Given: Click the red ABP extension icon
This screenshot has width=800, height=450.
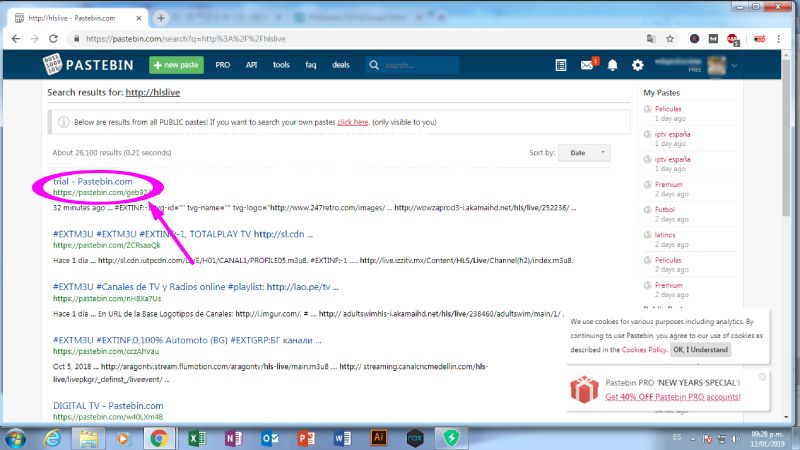Looking at the screenshot, I should (x=733, y=39).
